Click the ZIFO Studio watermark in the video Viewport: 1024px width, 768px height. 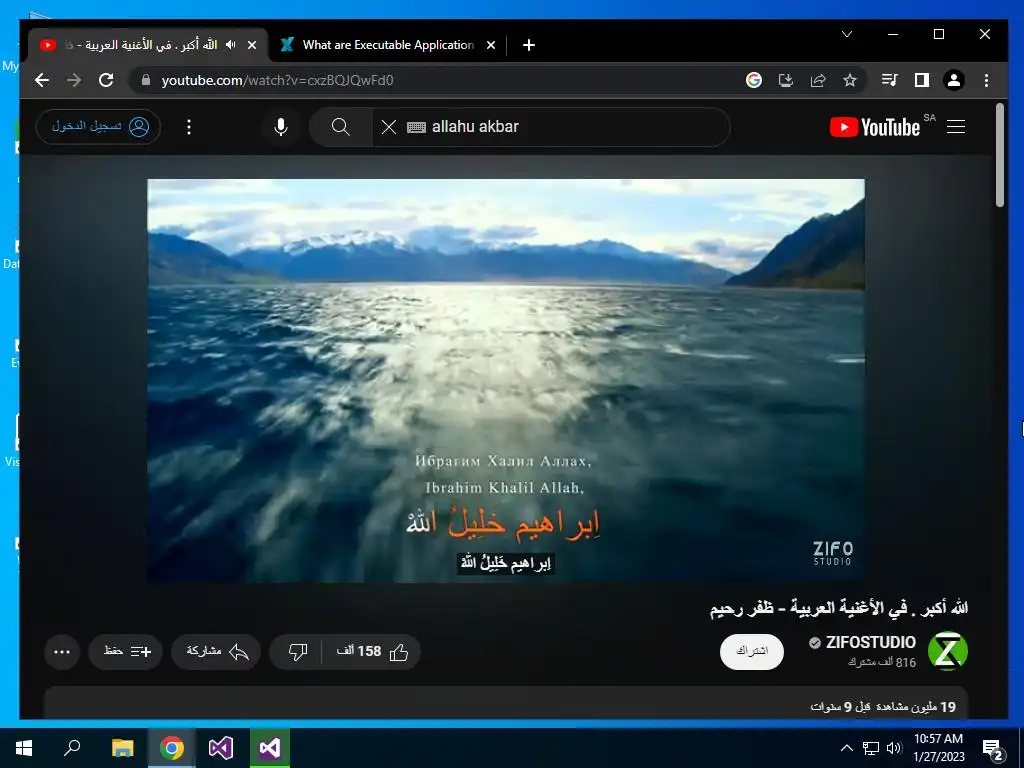point(833,553)
